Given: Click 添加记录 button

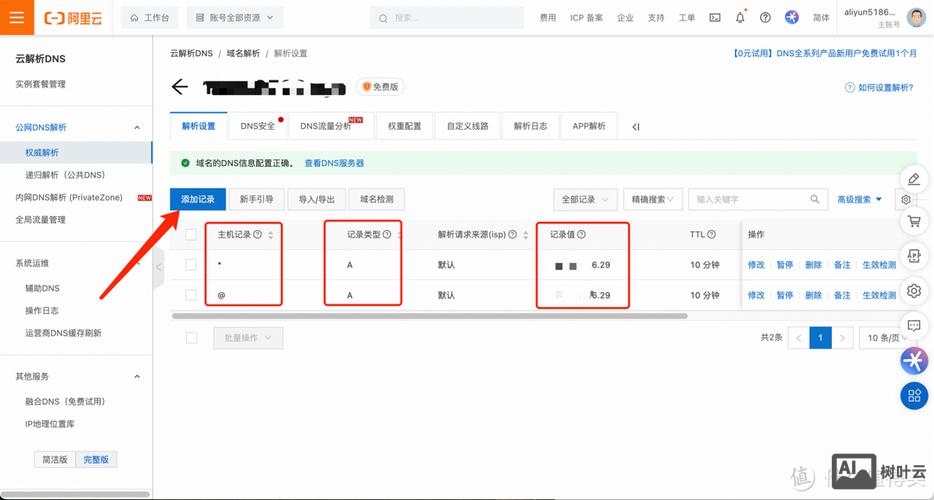Looking at the screenshot, I should tap(198, 199).
